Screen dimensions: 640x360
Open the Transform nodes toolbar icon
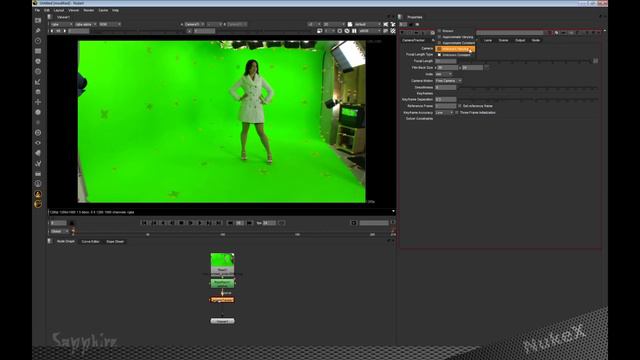[x=38, y=102]
